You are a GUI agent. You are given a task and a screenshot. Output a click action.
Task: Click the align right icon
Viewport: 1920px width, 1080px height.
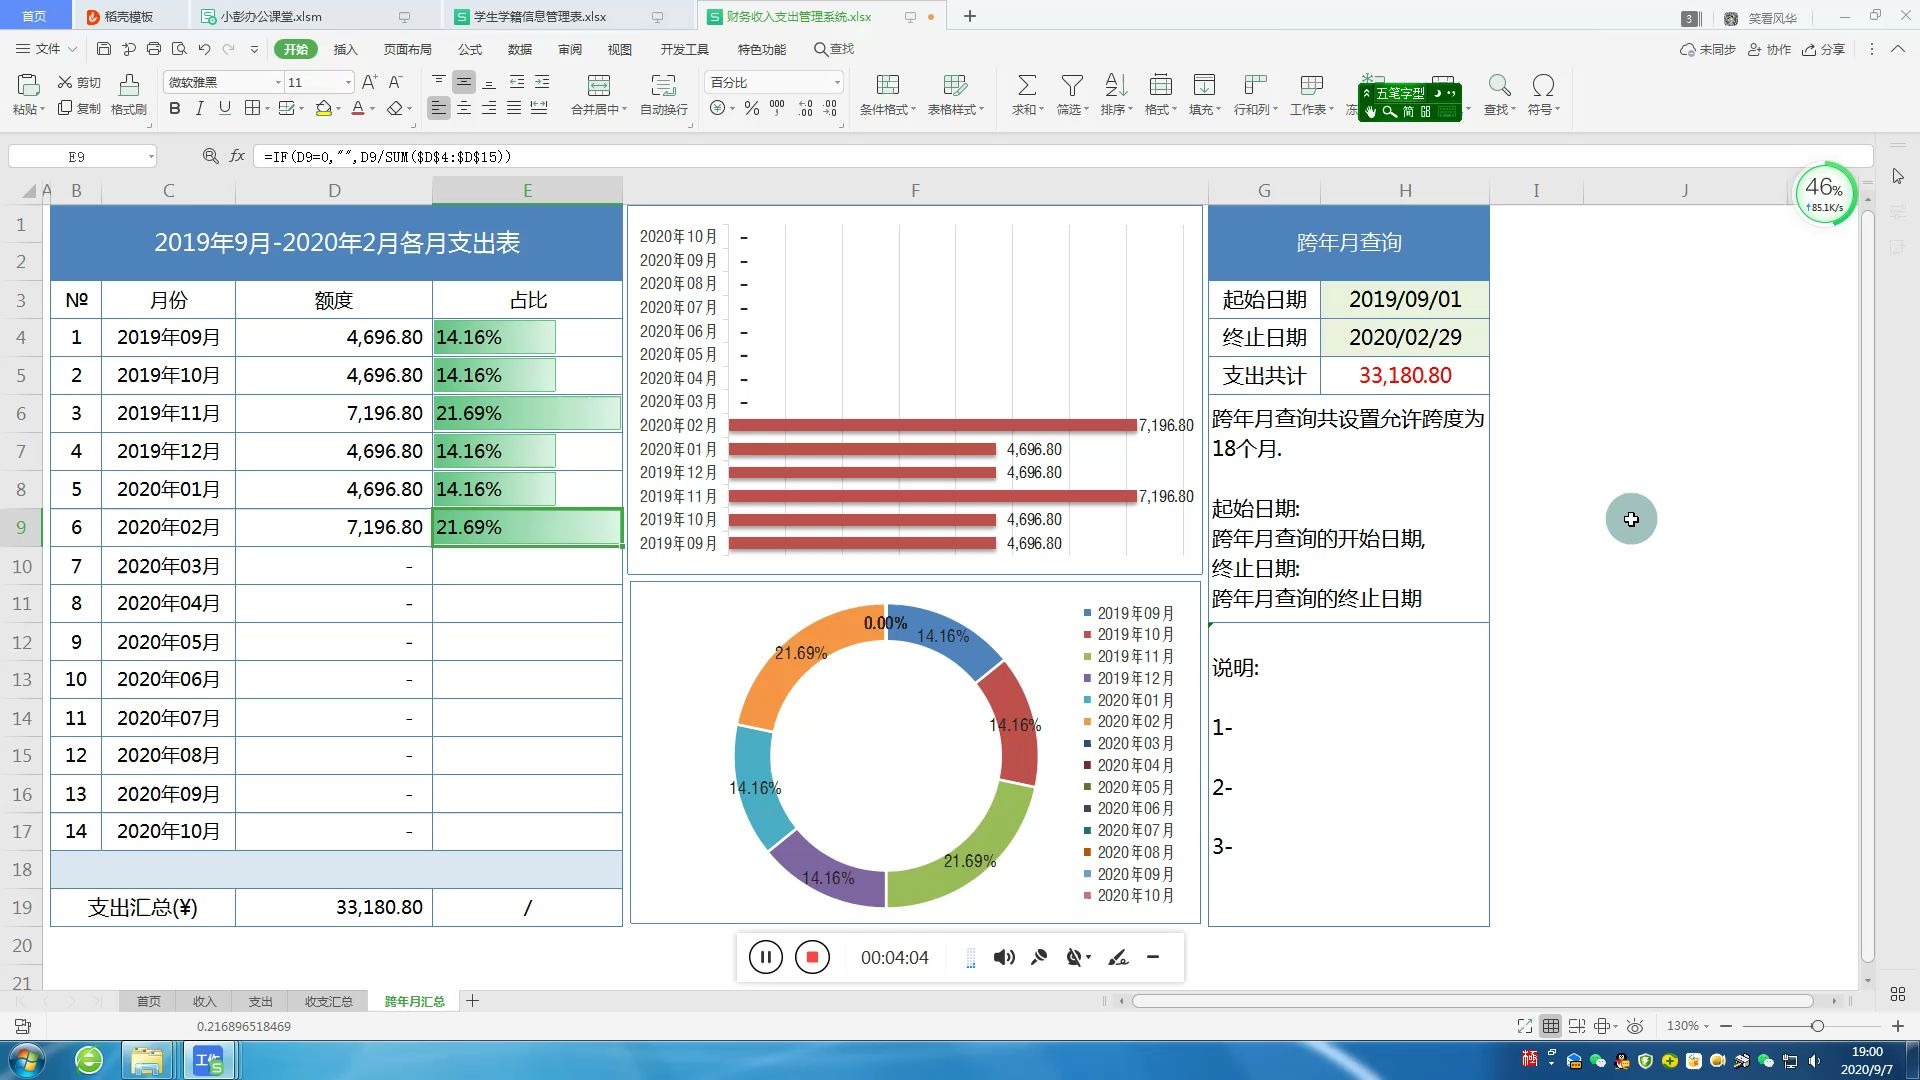click(489, 108)
